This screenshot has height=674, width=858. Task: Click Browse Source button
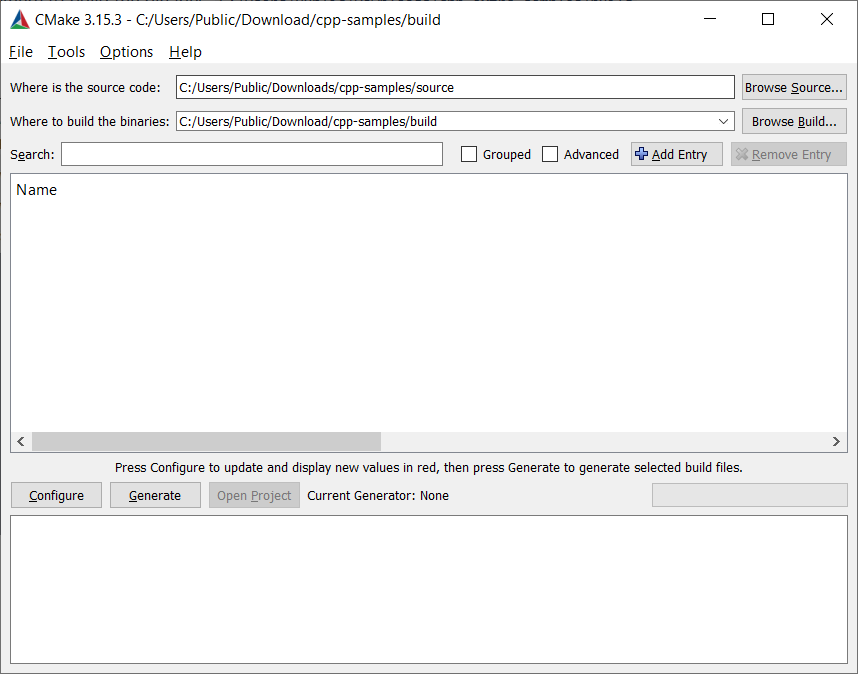coord(794,88)
